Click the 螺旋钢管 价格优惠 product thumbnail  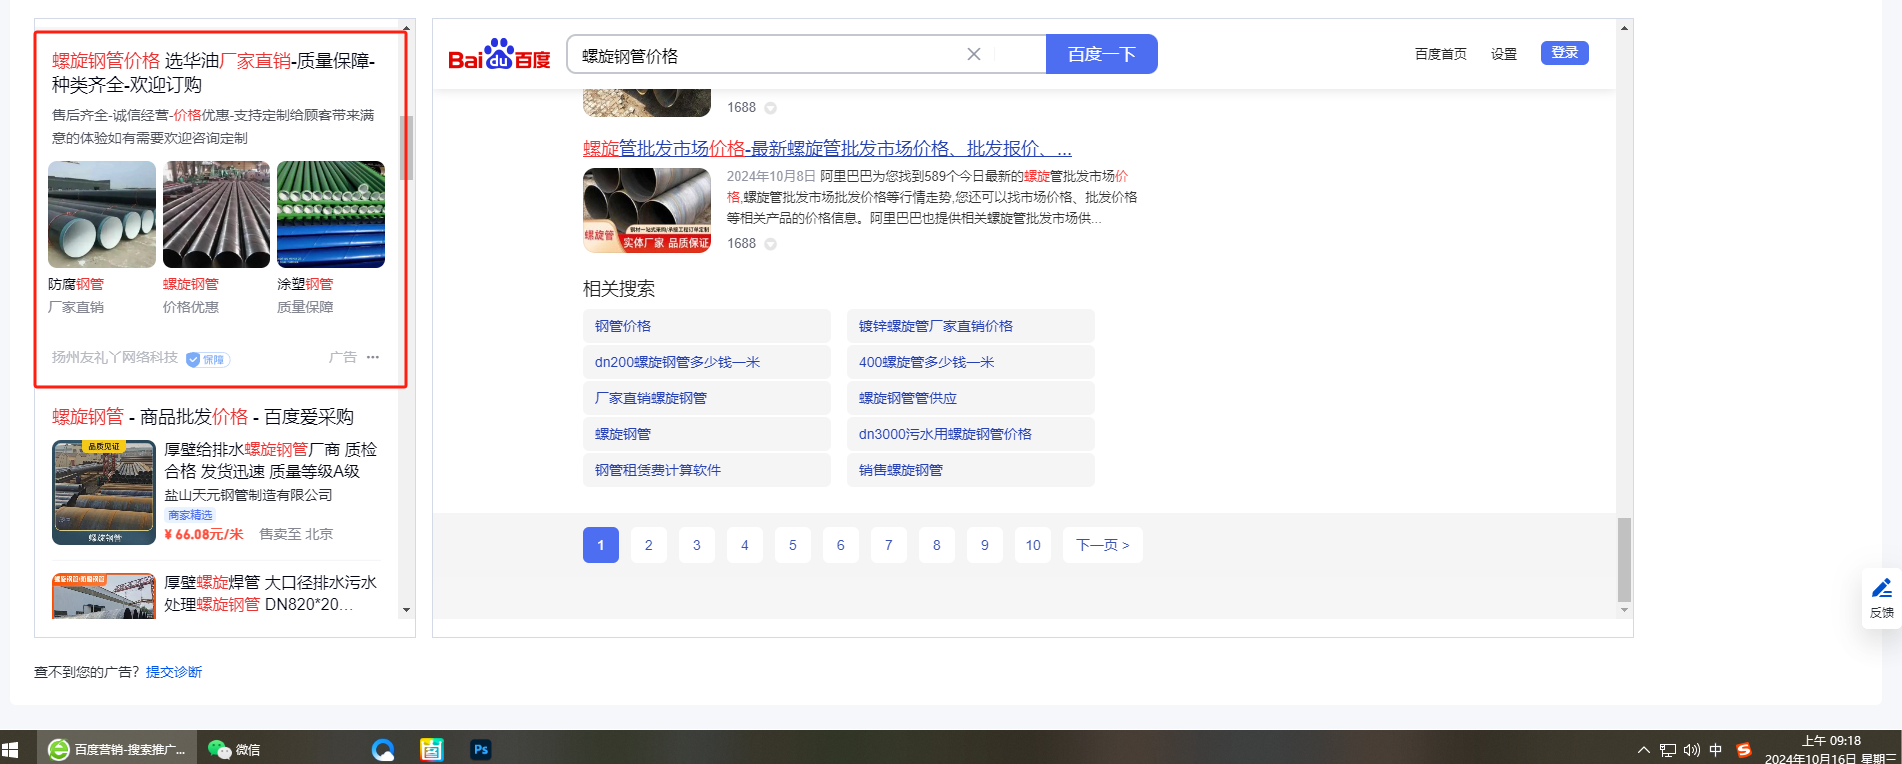pos(216,214)
